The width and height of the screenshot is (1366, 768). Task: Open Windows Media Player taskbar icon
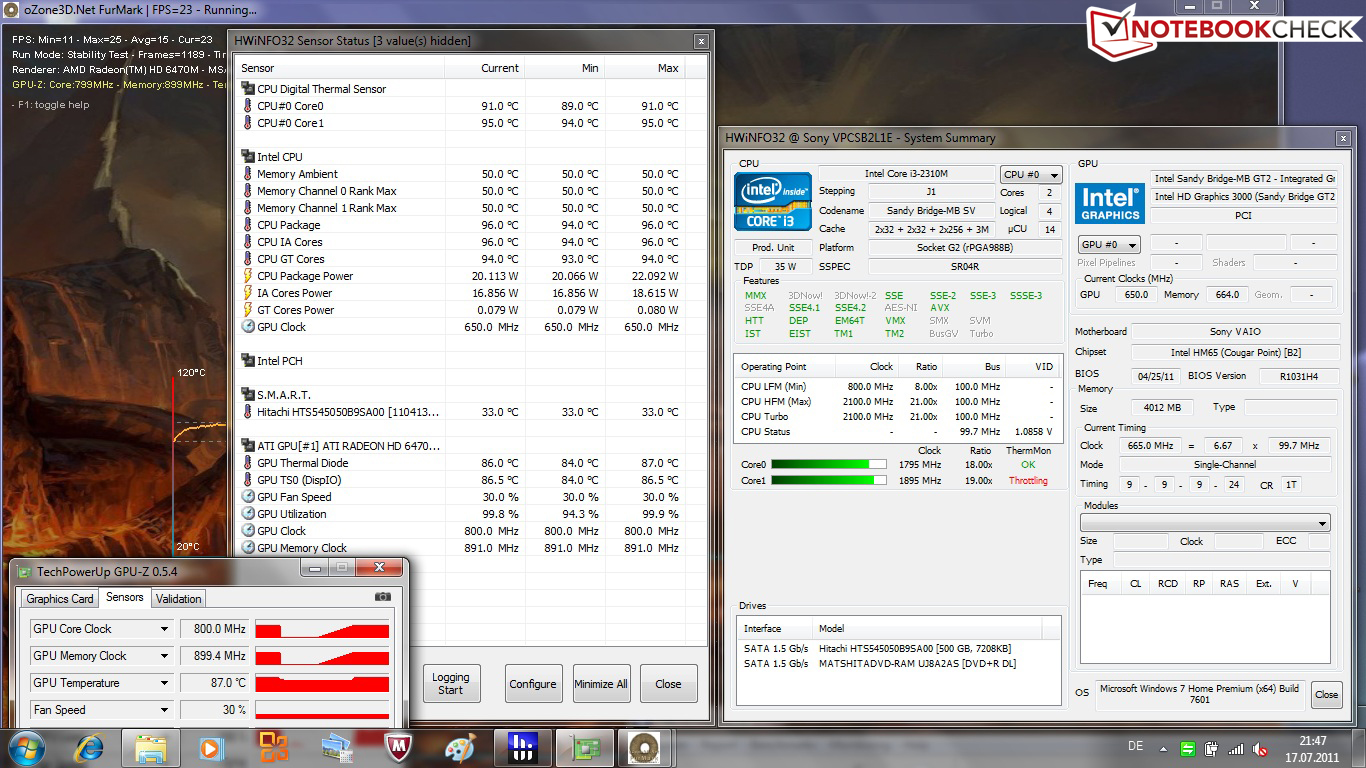211,748
